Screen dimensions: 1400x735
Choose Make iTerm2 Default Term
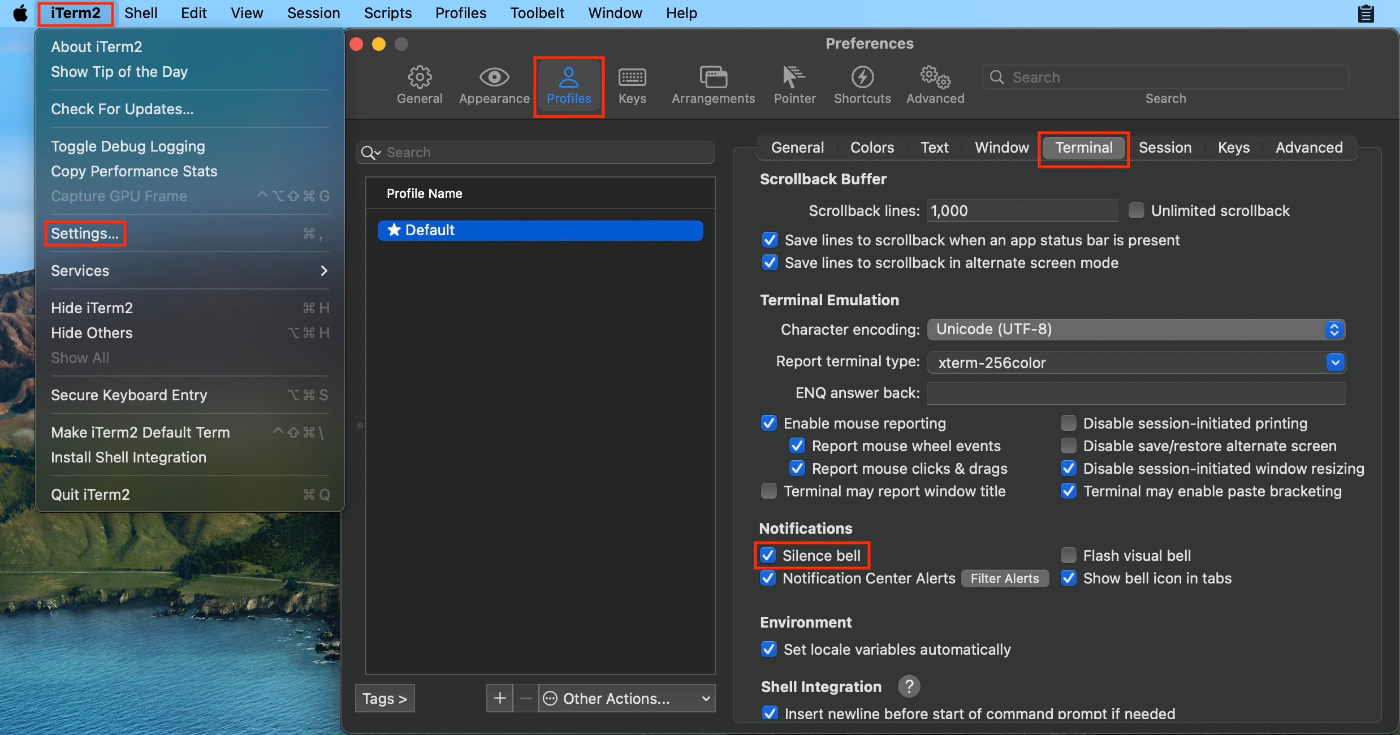[190, 432]
